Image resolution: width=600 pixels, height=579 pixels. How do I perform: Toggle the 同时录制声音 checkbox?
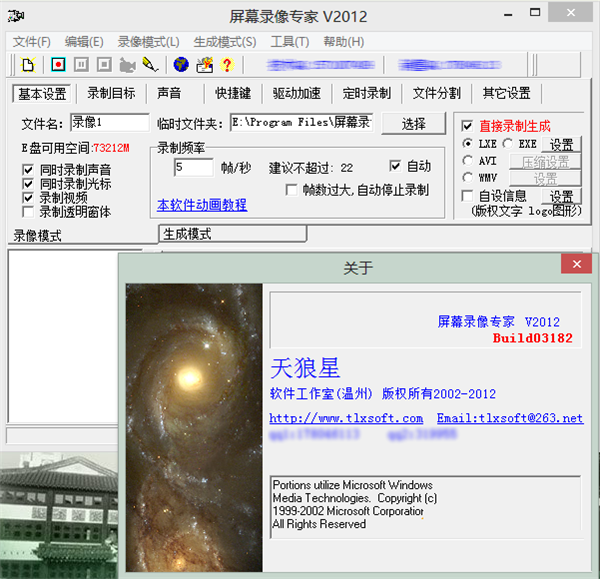tap(28, 170)
